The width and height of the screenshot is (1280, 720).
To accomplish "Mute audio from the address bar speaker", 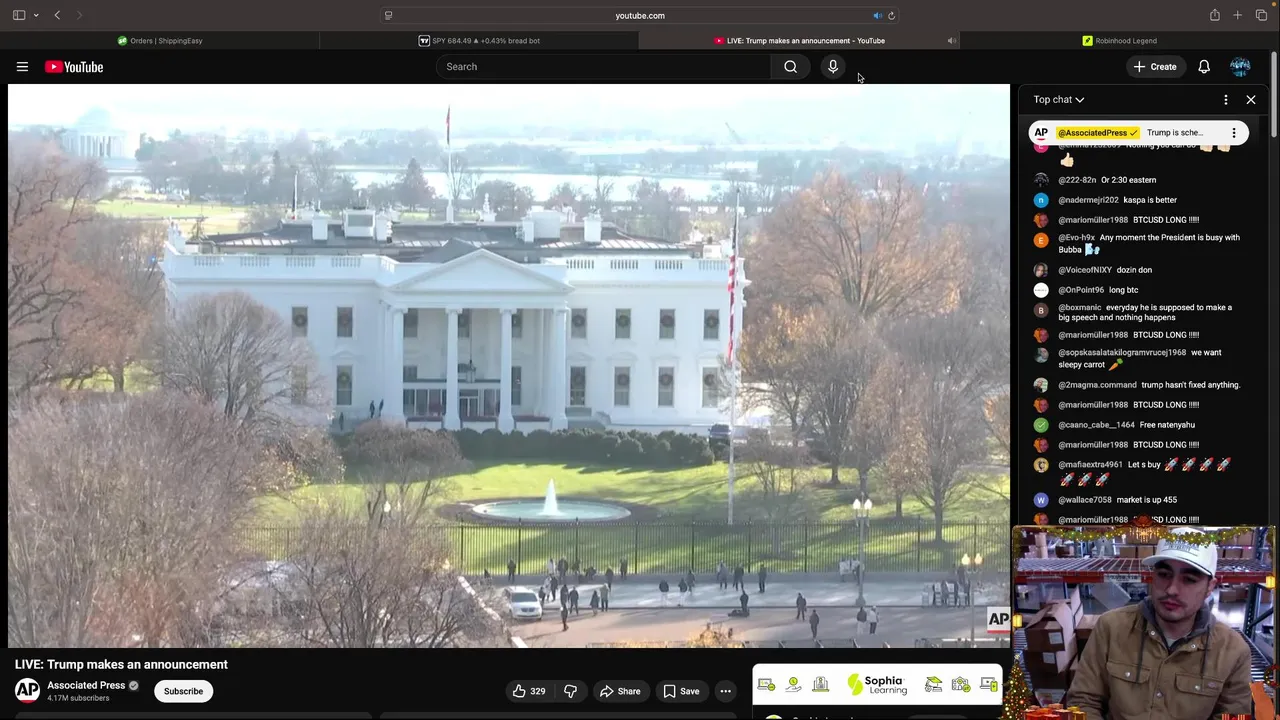I will click(x=877, y=15).
